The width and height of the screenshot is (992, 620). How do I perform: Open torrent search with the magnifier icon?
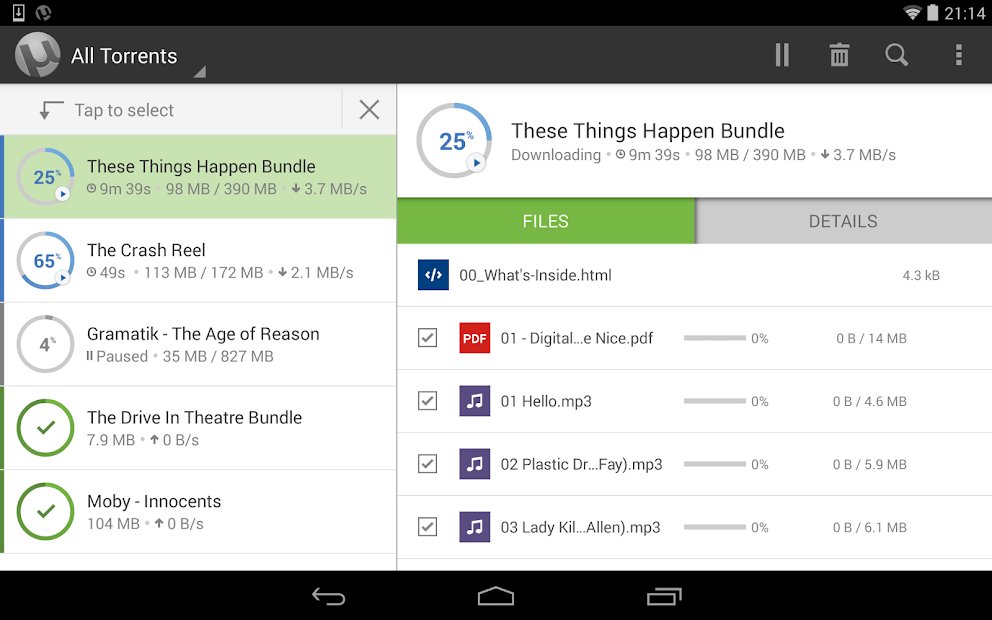pyautogui.click(x=897, y=55)
